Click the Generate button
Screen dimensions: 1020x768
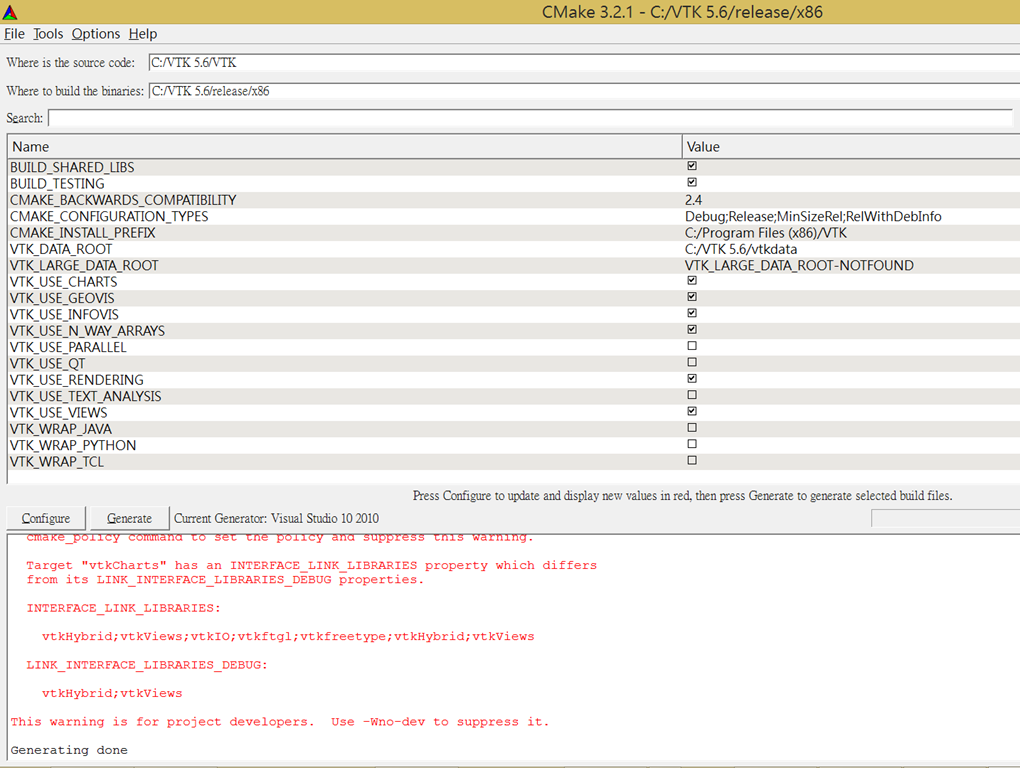pos(129,518)
